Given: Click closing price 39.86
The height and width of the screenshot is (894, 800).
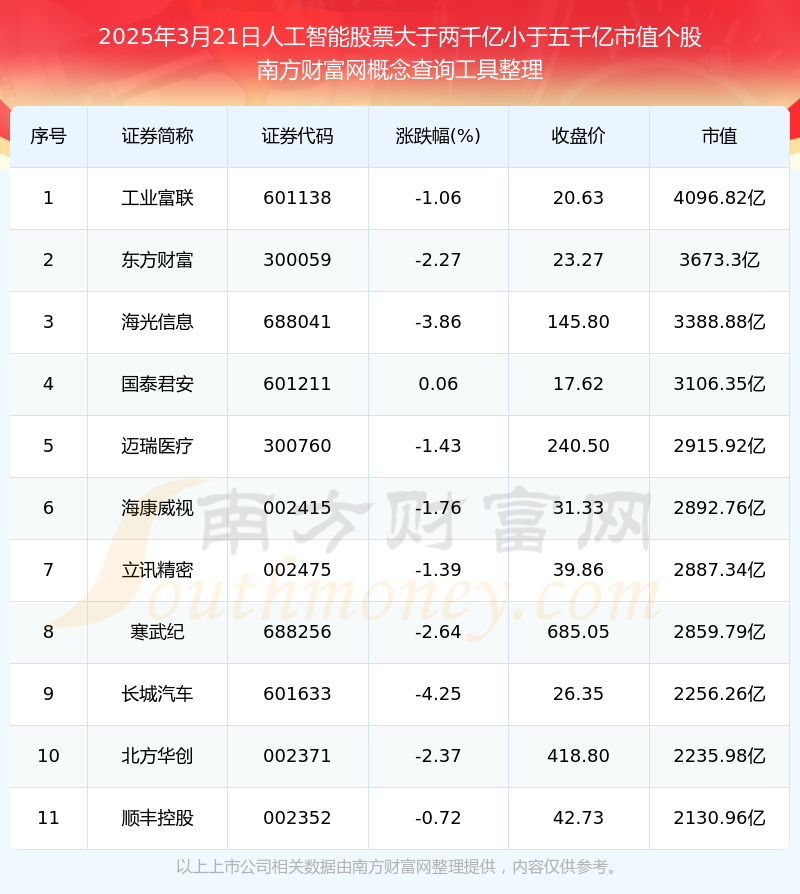Looking at the screenshot, I should click(x=578, y=570).
